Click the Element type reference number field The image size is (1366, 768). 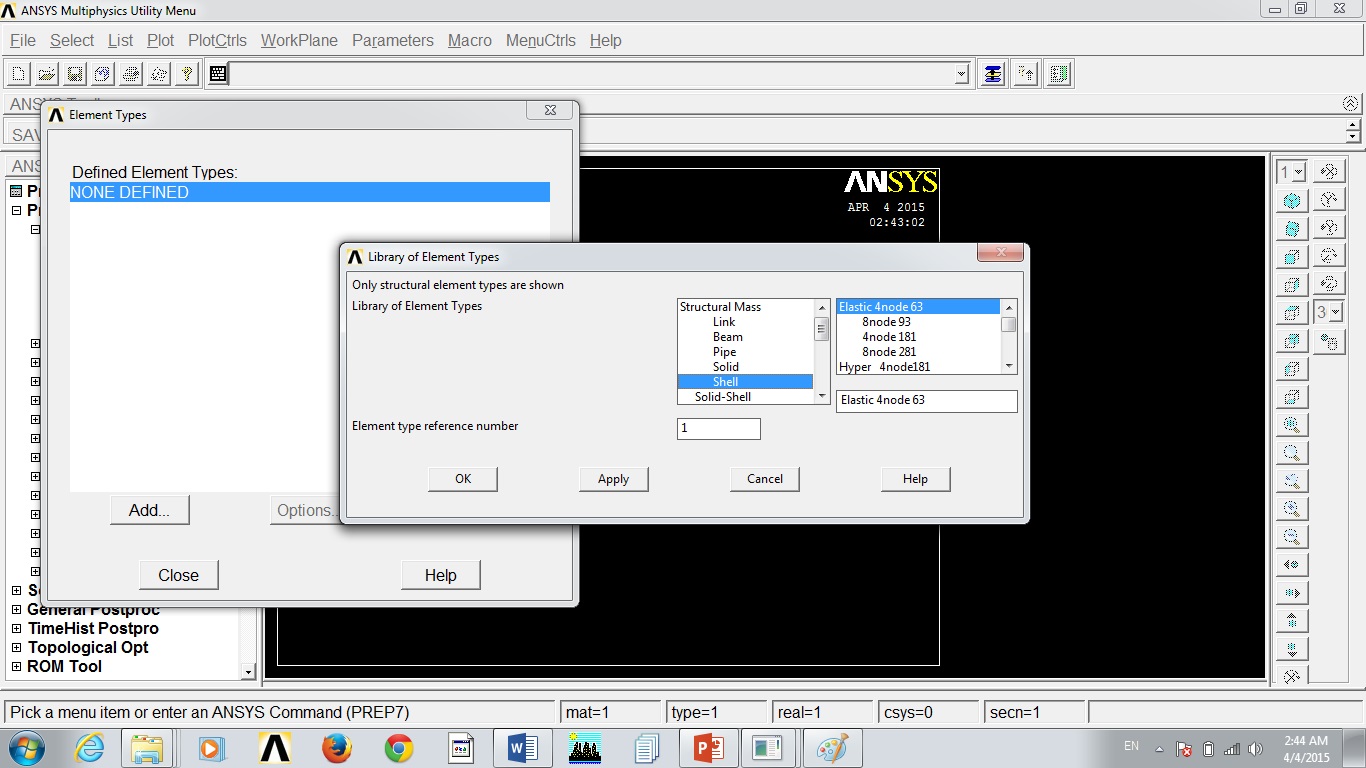[x=719, y=428]
